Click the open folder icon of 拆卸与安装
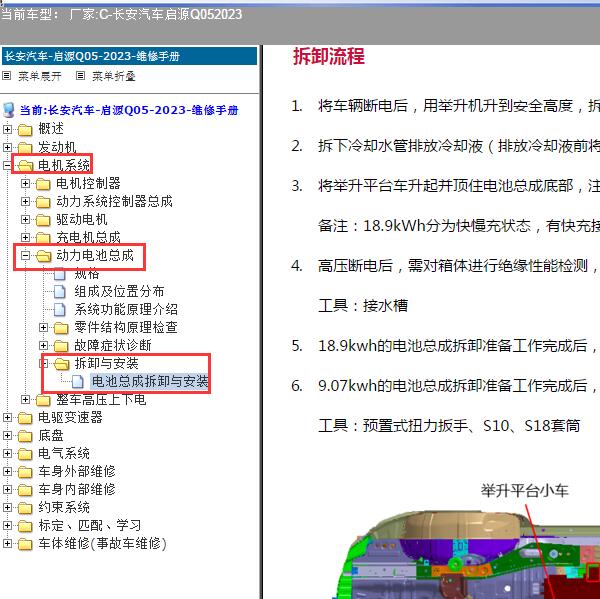 click(62, 364)
